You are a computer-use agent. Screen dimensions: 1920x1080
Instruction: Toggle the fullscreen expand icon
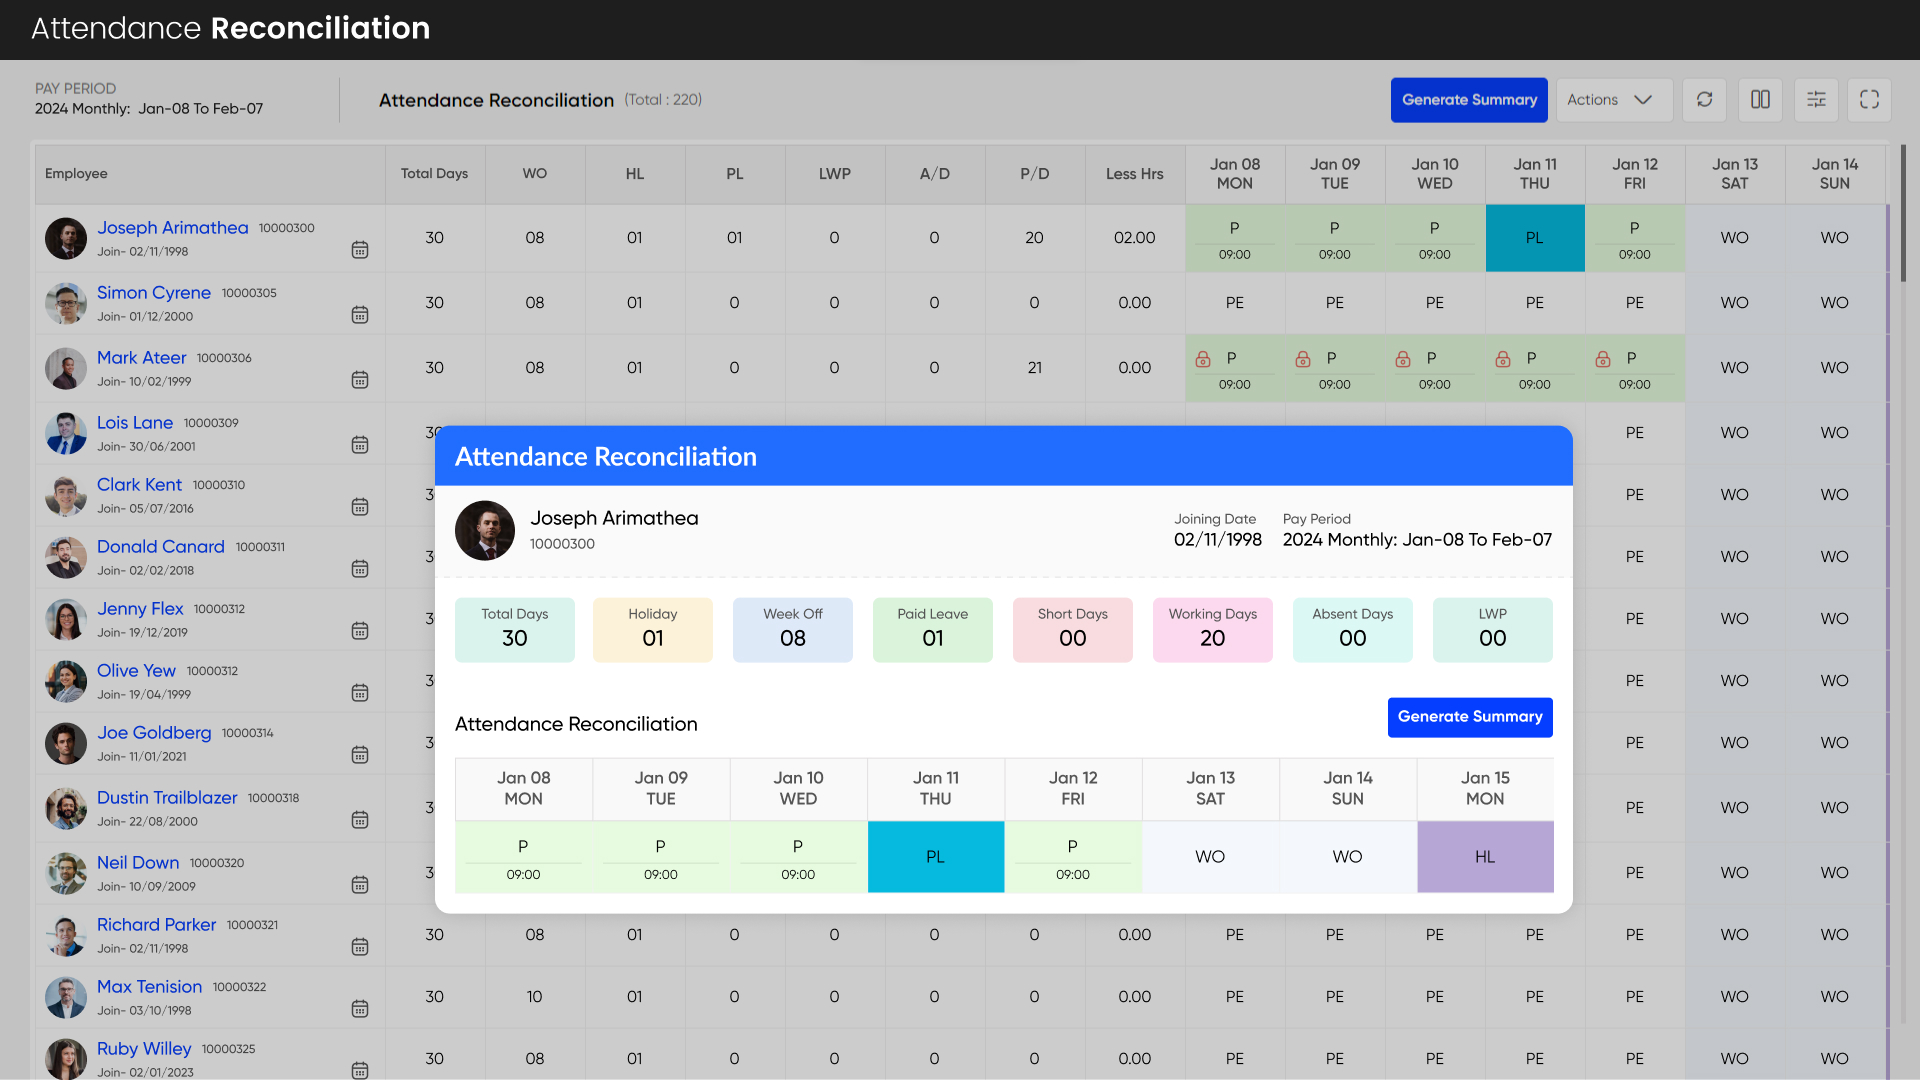pos(1869,100)
